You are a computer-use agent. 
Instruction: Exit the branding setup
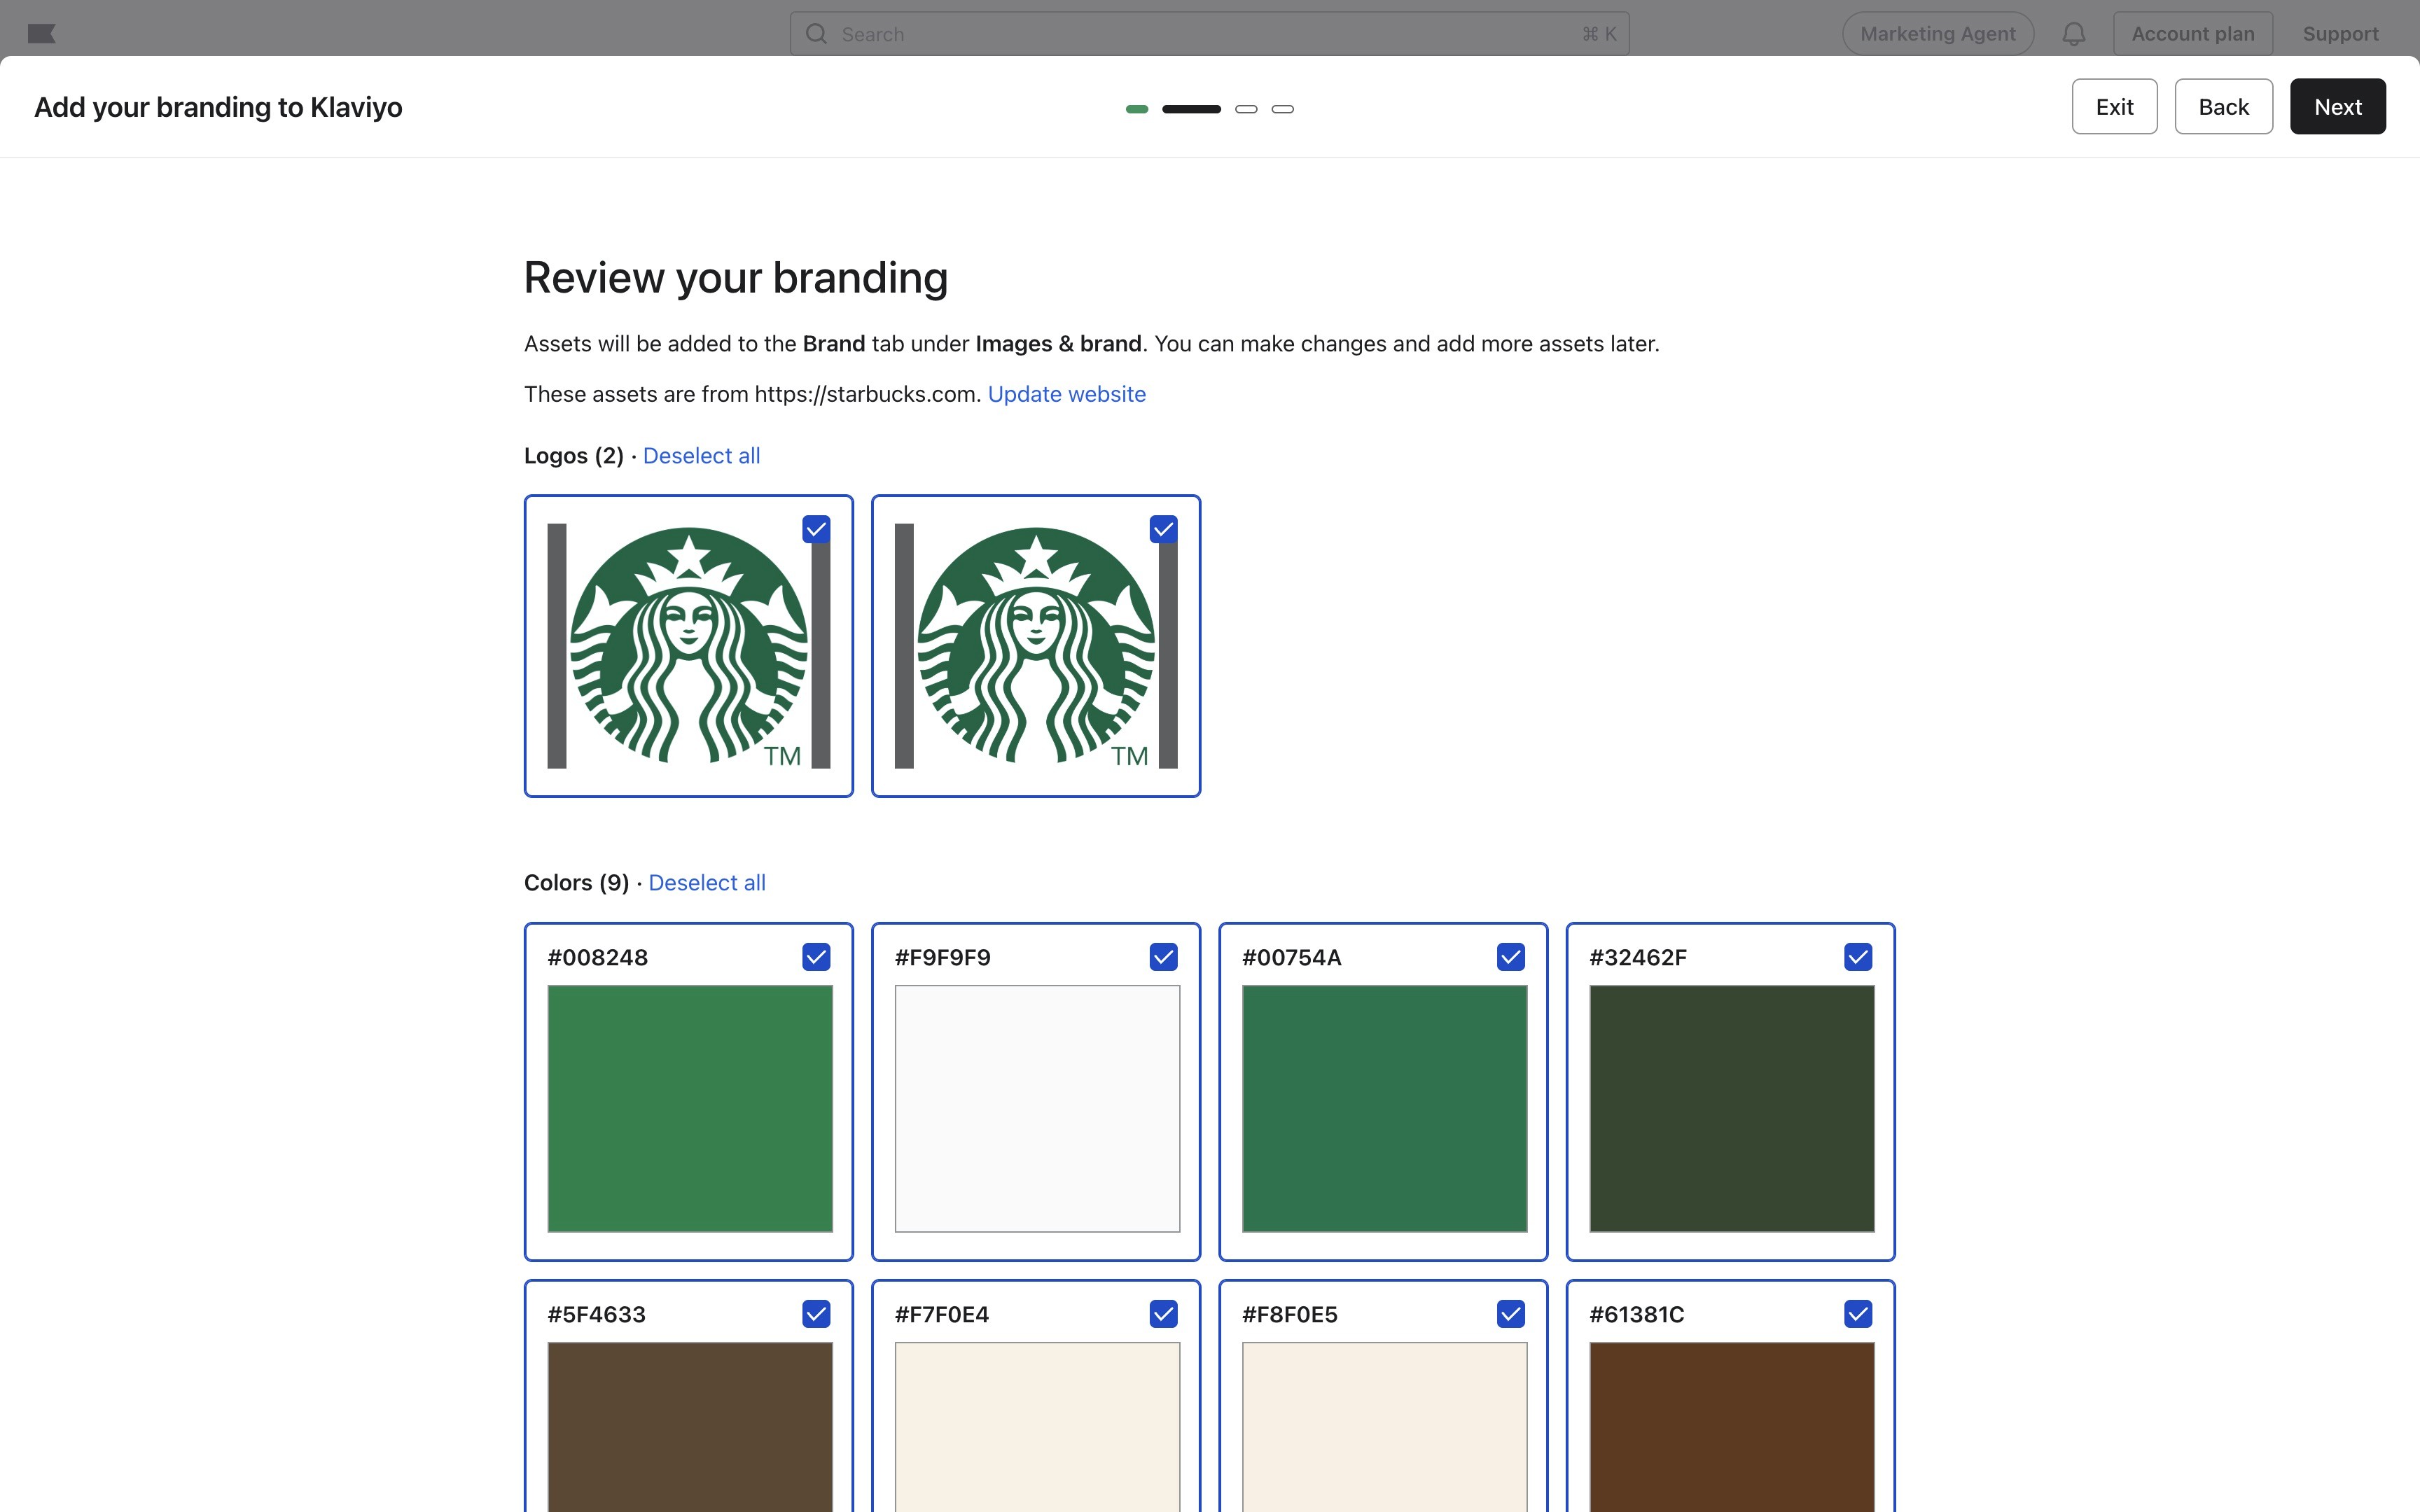point(2114,107)
